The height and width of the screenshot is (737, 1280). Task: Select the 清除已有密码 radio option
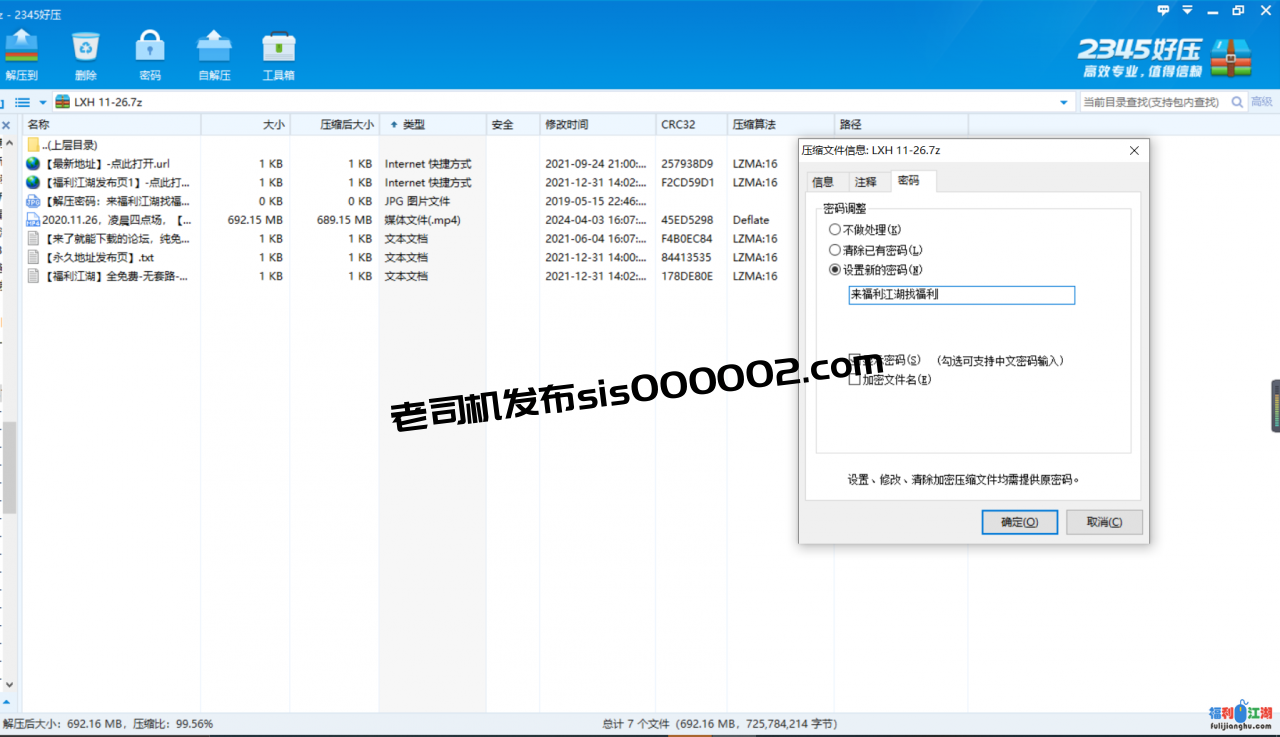coord(835,250)
